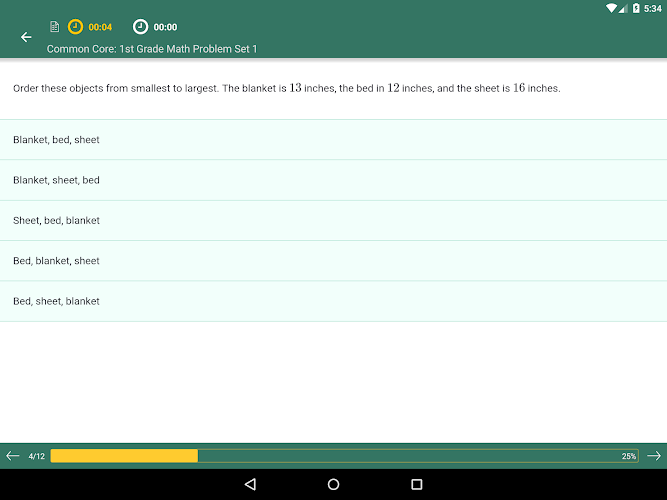Choose answer Sheet, bed, blanket
Viewport: 667px width, 500px height.
pos(334,221)
